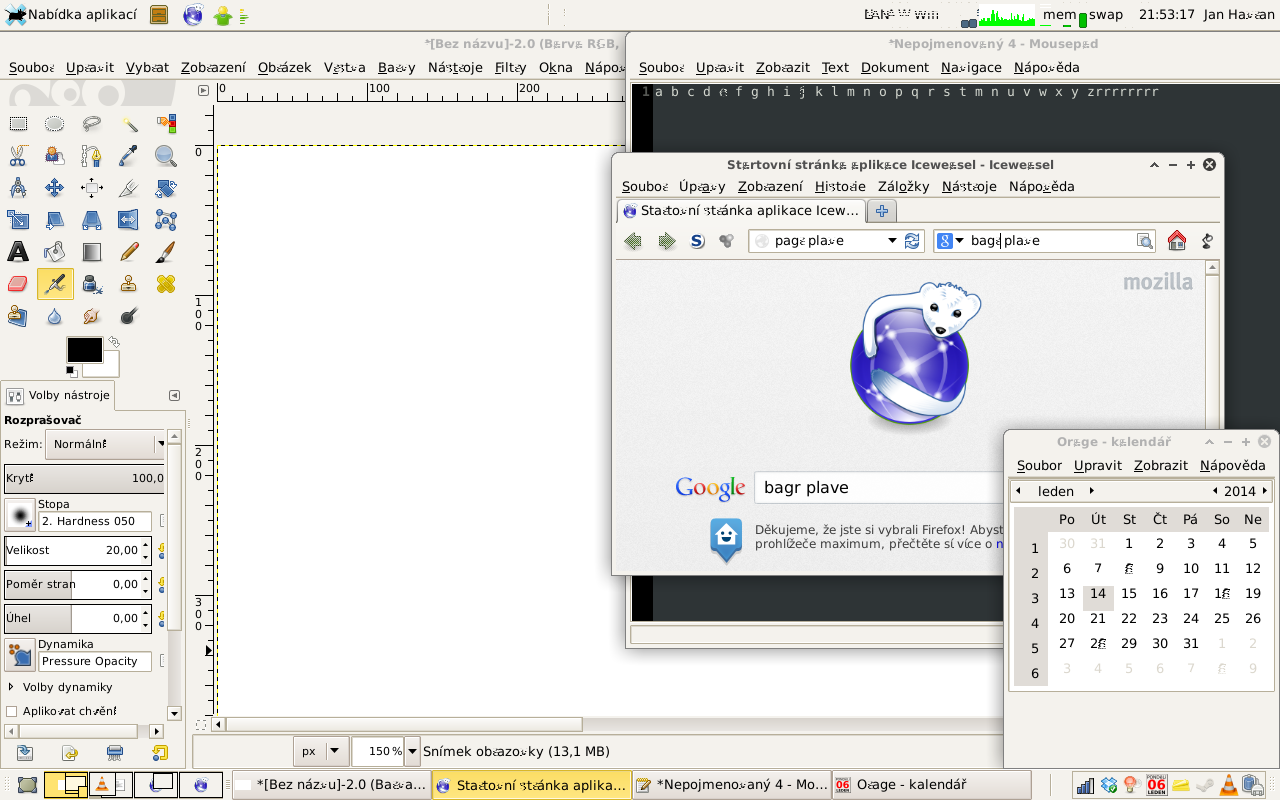
Task: Switch to Orage kalendář taskbar button
Action: [x=931, y=785]
